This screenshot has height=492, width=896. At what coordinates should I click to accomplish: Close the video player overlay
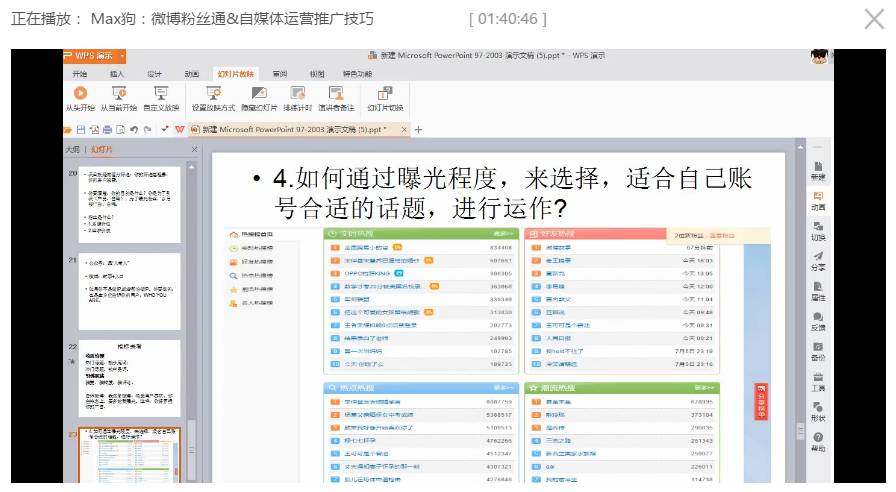pyautogui.click(x=874, y=19)
